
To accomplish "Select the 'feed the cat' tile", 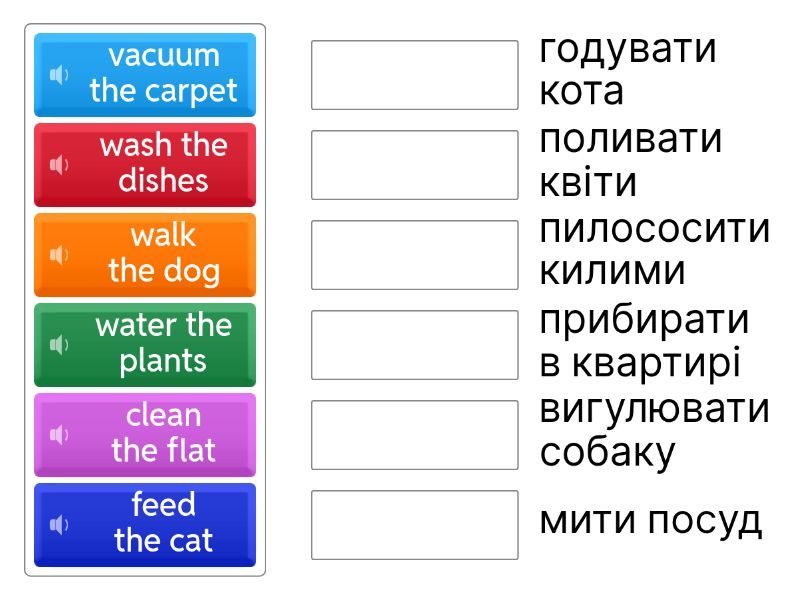I will [x=145, y=524].
